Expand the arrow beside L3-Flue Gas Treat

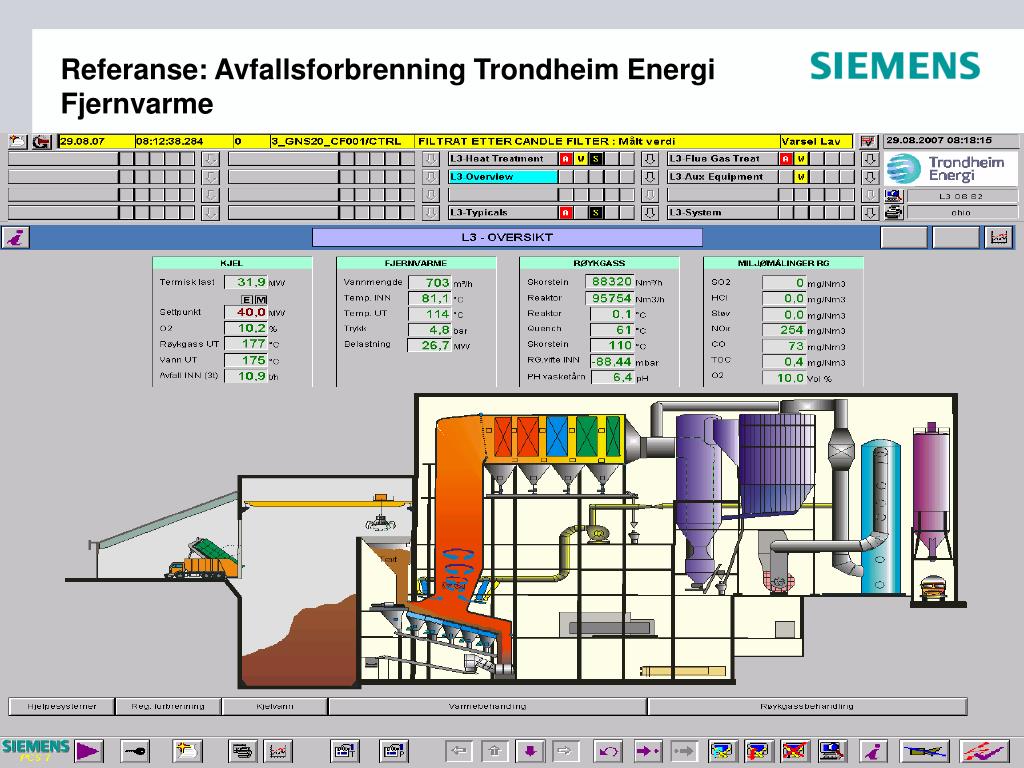869,159
